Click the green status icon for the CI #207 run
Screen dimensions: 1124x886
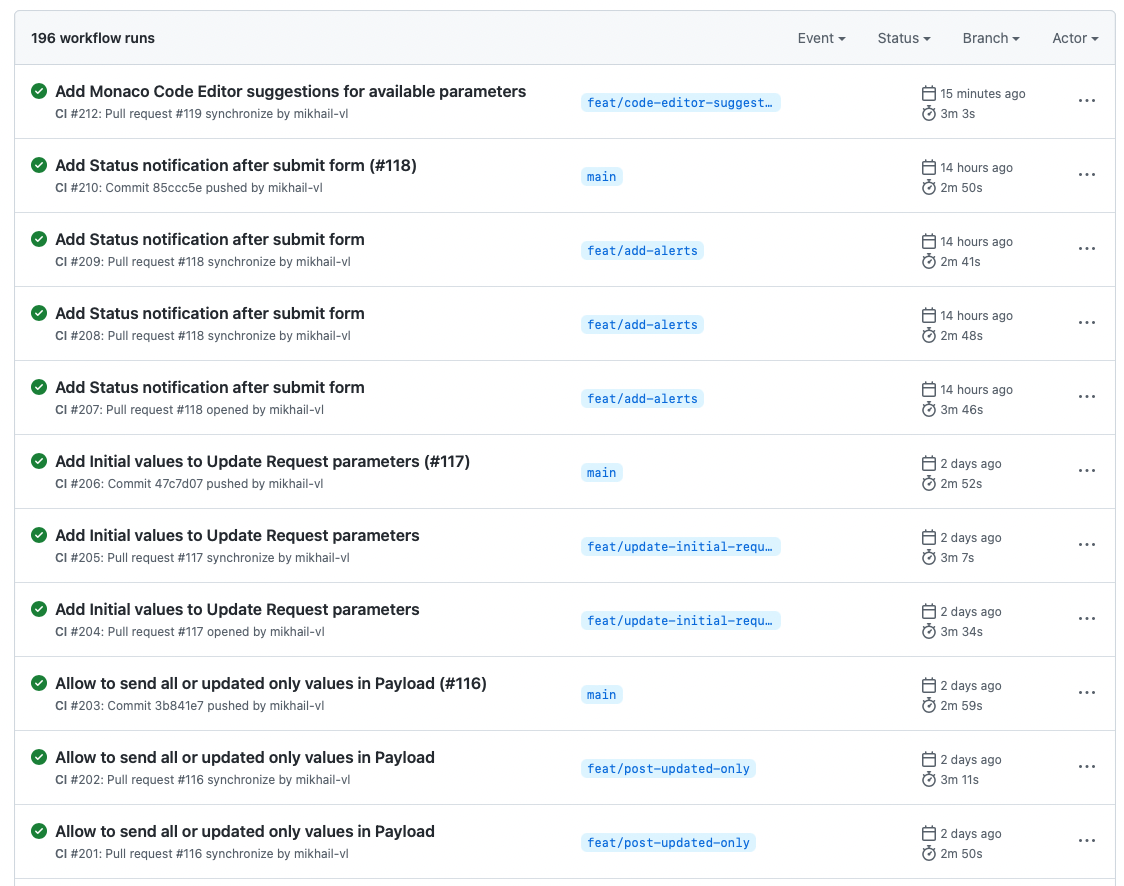click(39, 387)
